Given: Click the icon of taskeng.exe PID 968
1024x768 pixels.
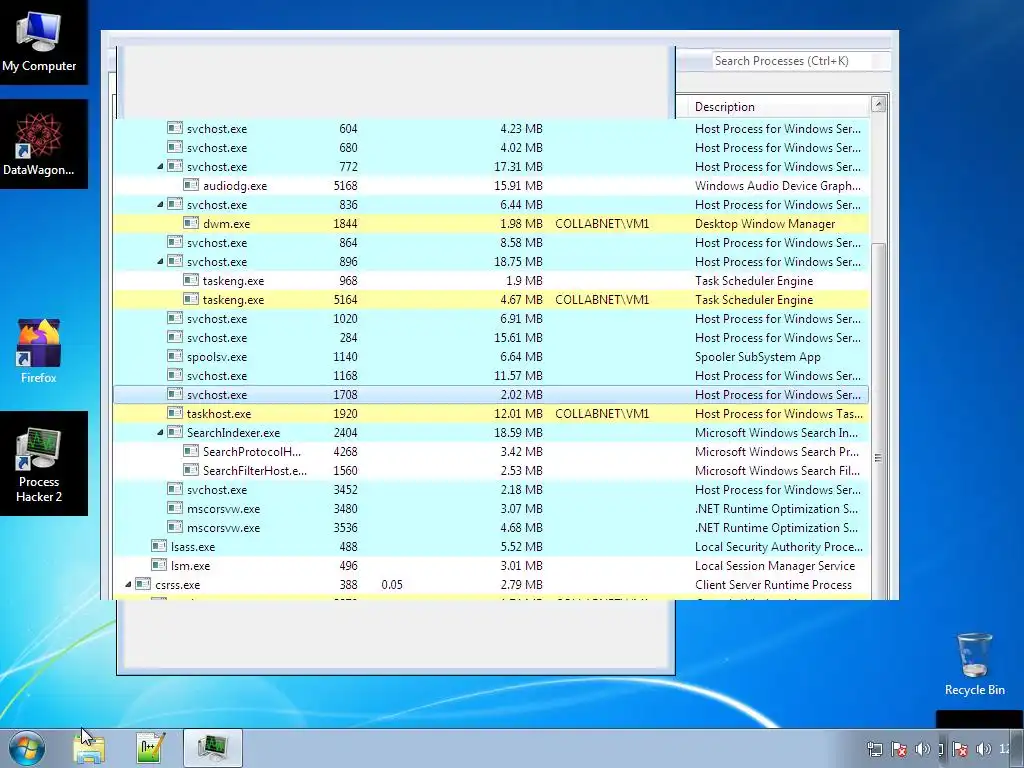Looking at the screenshot, I should point(191,280).
